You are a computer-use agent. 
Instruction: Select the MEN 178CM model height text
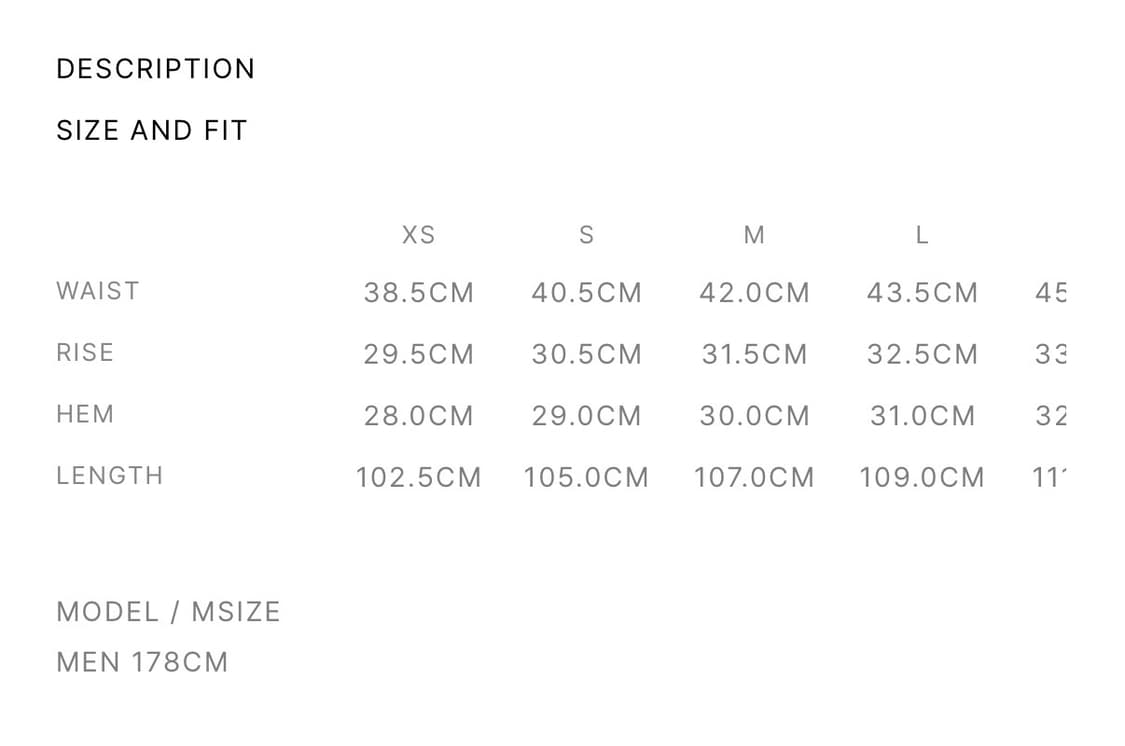tap(142, 662)
